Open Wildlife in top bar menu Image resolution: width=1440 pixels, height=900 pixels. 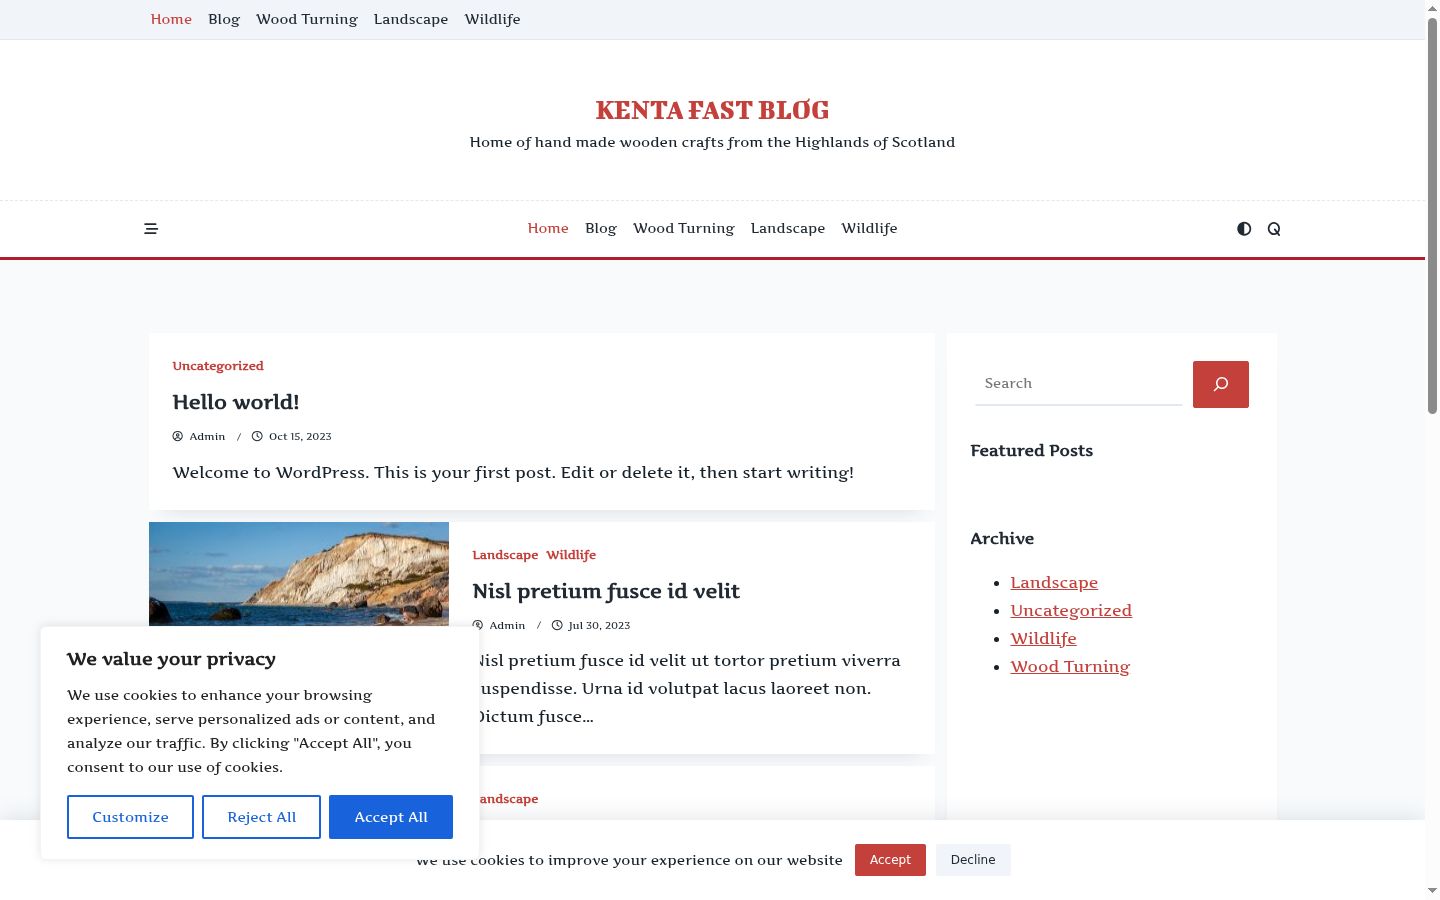pos(492,19)
